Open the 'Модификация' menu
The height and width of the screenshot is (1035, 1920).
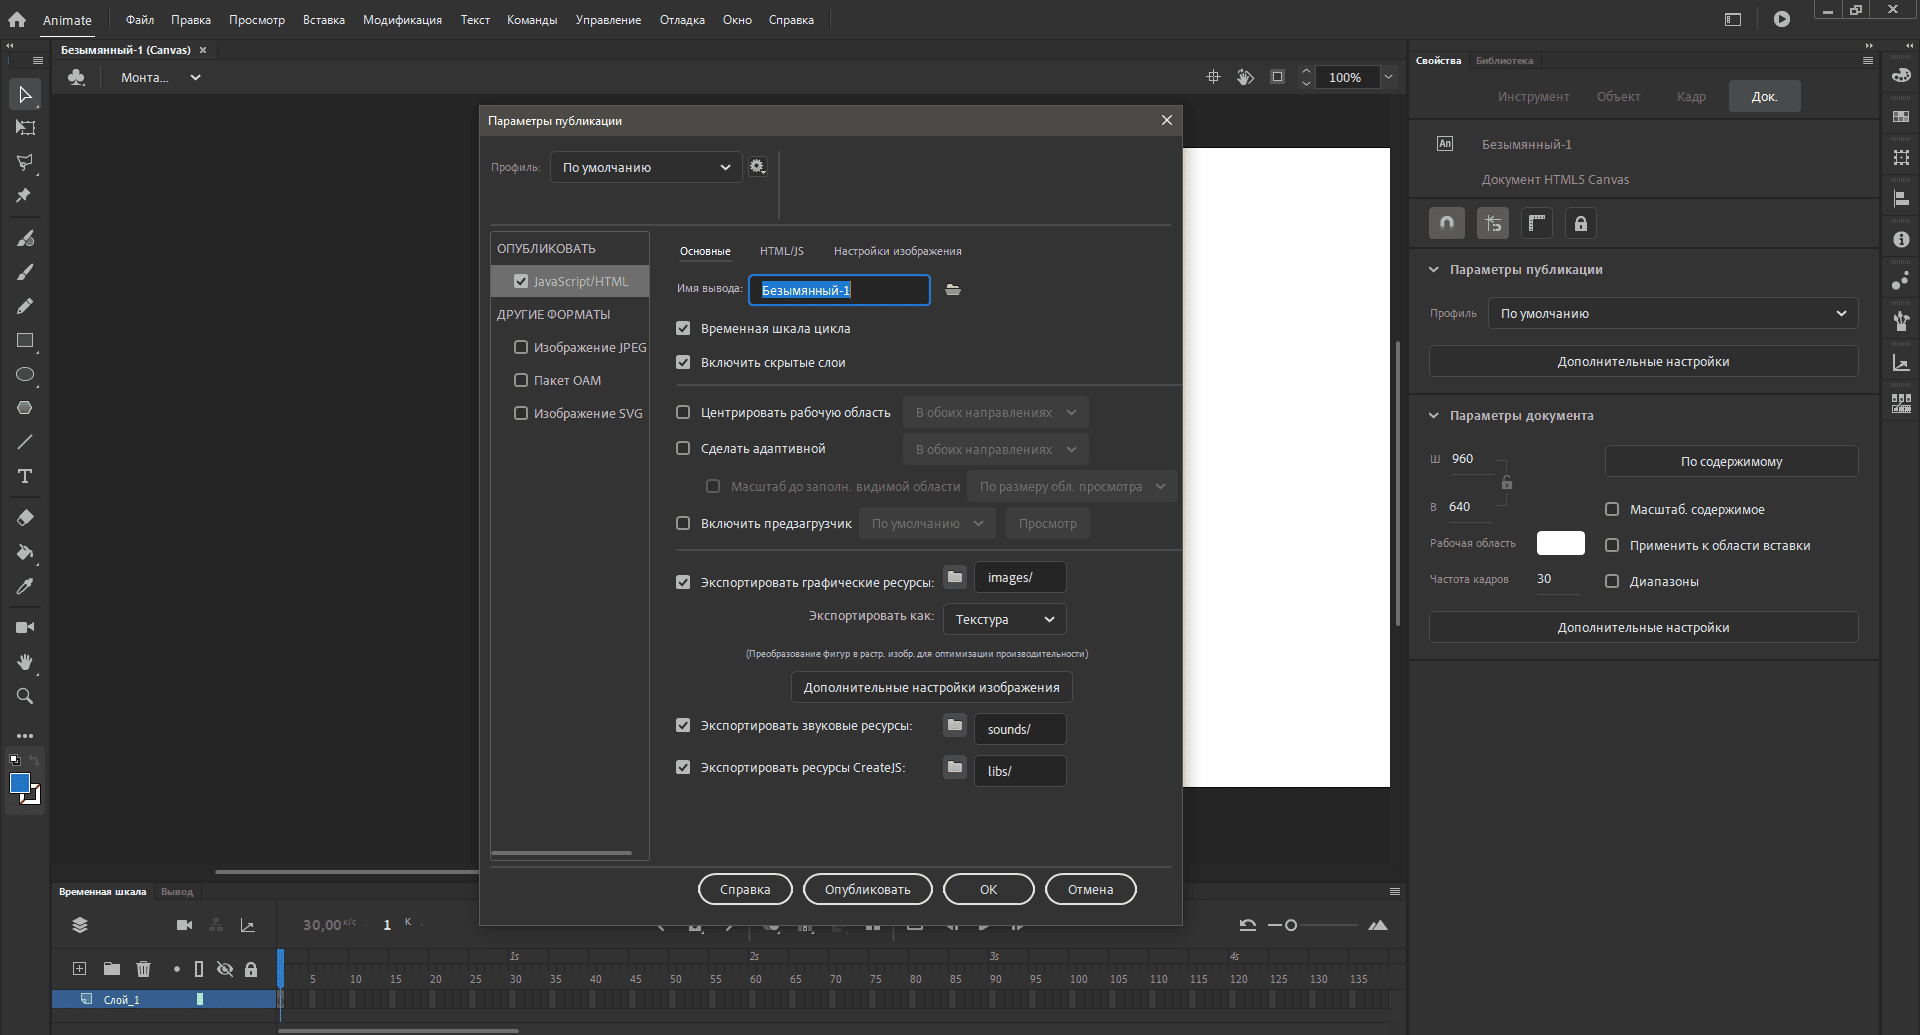(x=402, y=20)
